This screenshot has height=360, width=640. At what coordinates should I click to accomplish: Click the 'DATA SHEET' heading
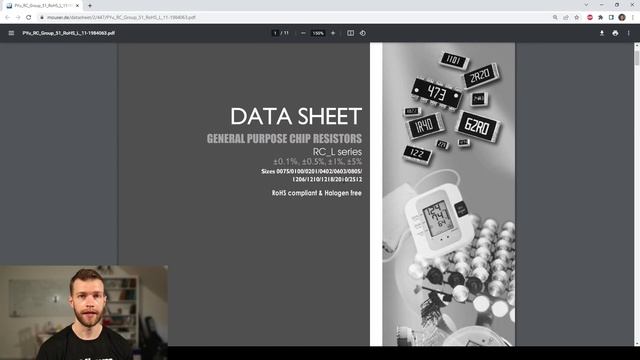click(296, 116)
